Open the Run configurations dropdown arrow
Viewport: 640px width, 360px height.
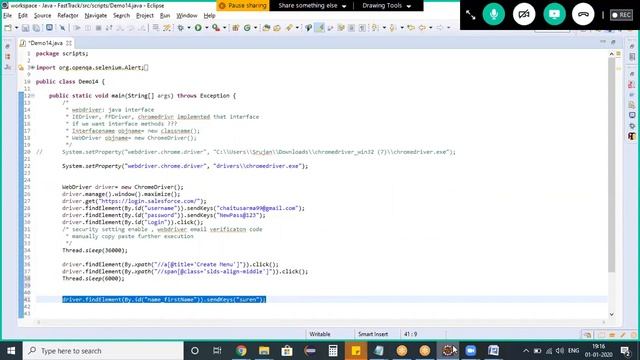pos(206,28)
